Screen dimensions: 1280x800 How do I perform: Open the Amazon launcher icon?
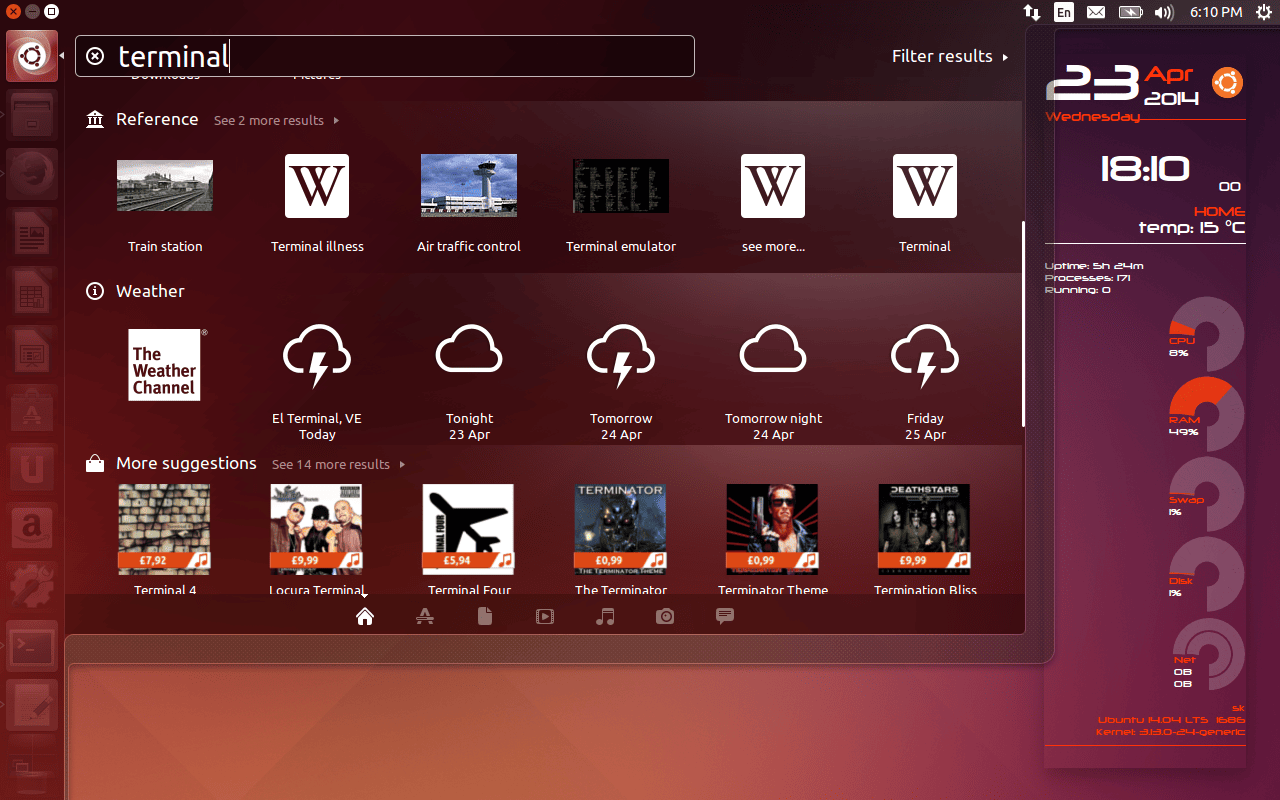(x=30, y=527)
